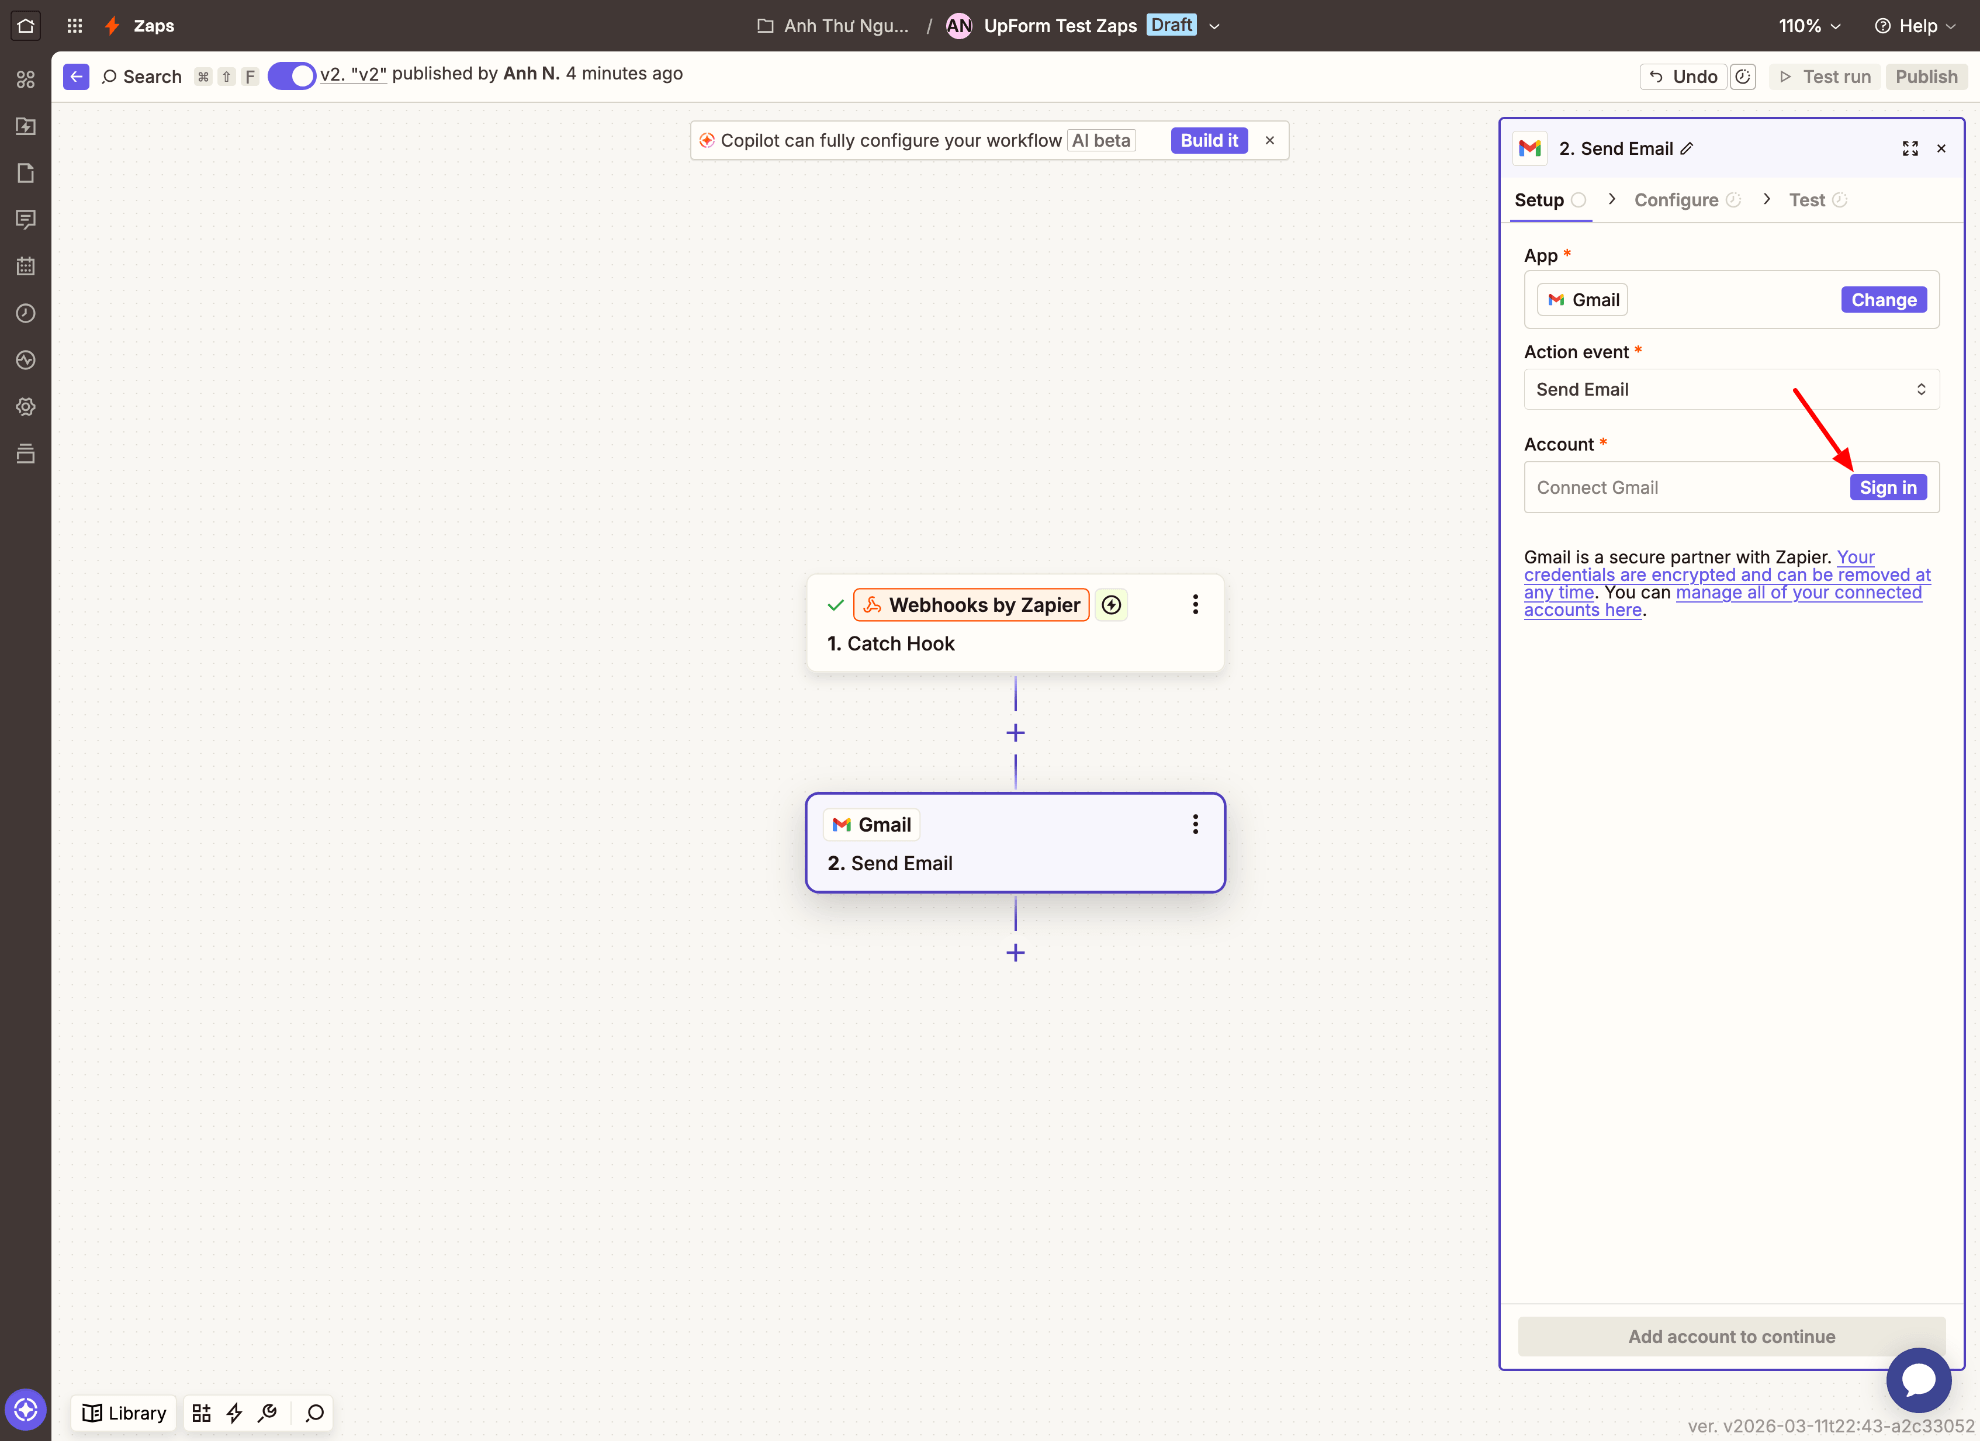Open manage all of your connected accounts link
This screenshot has height=1441, width=1980.
click(1723, 601)
